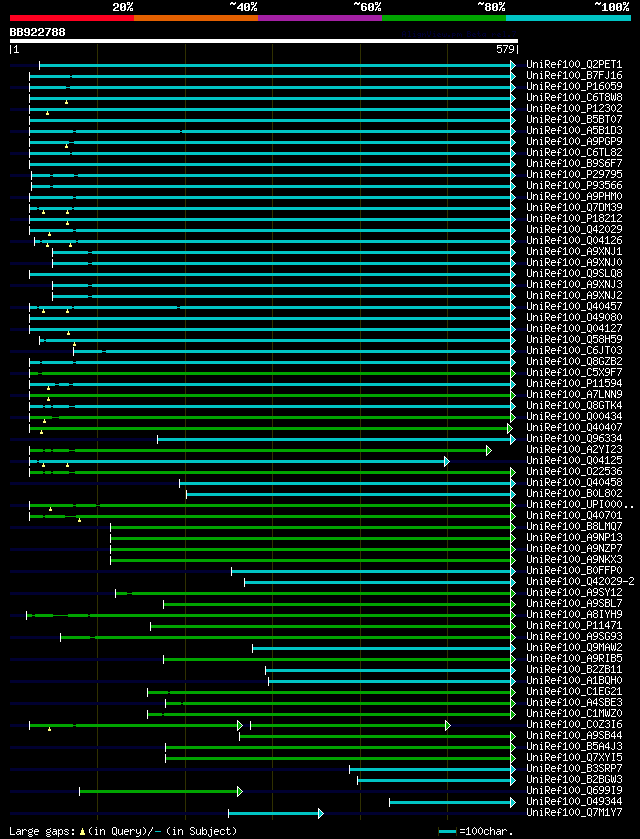
Task: Click the green ~80% identity legend segment
Action: (x=444, y=18)
